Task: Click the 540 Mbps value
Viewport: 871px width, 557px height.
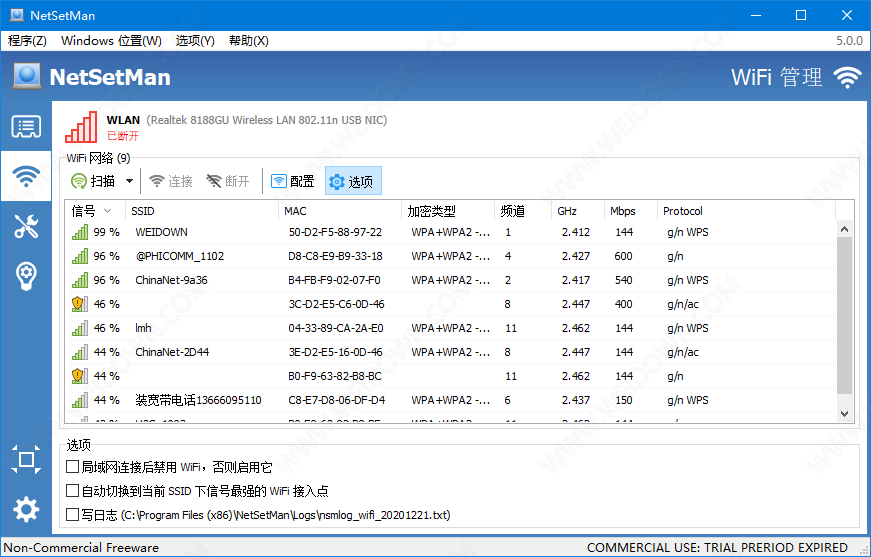Action: [x=623, y=280]
